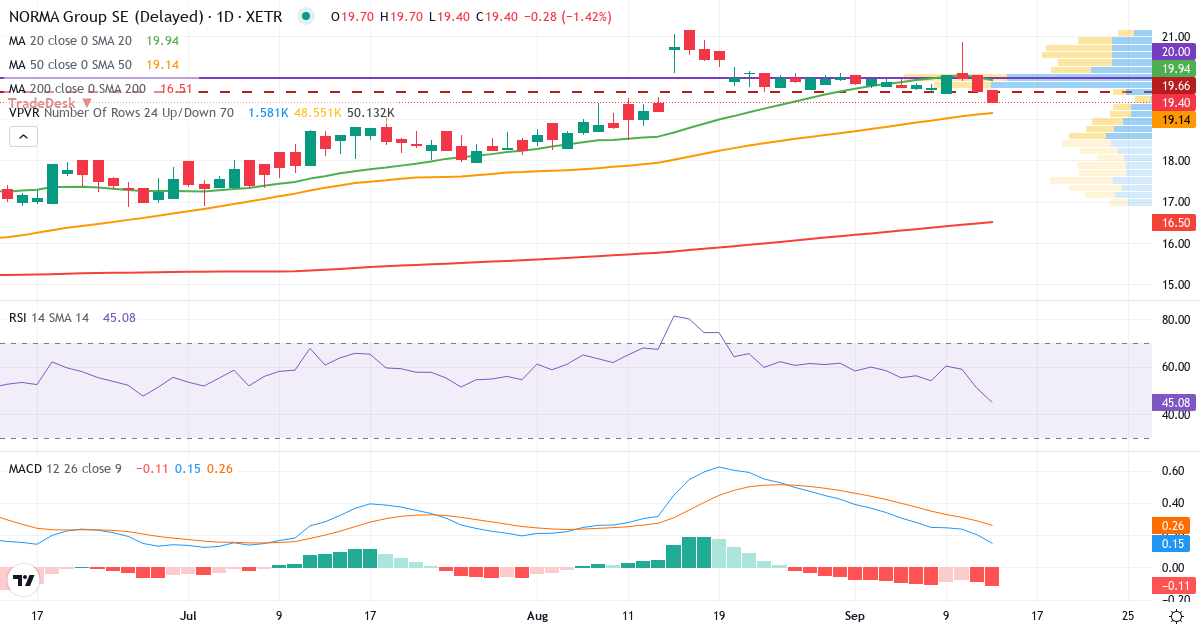The height and width of the screenshot is (630, 1200).
Task: Open chart settings gear icon
Action: pyautogui.click(x=1176, y=616)
